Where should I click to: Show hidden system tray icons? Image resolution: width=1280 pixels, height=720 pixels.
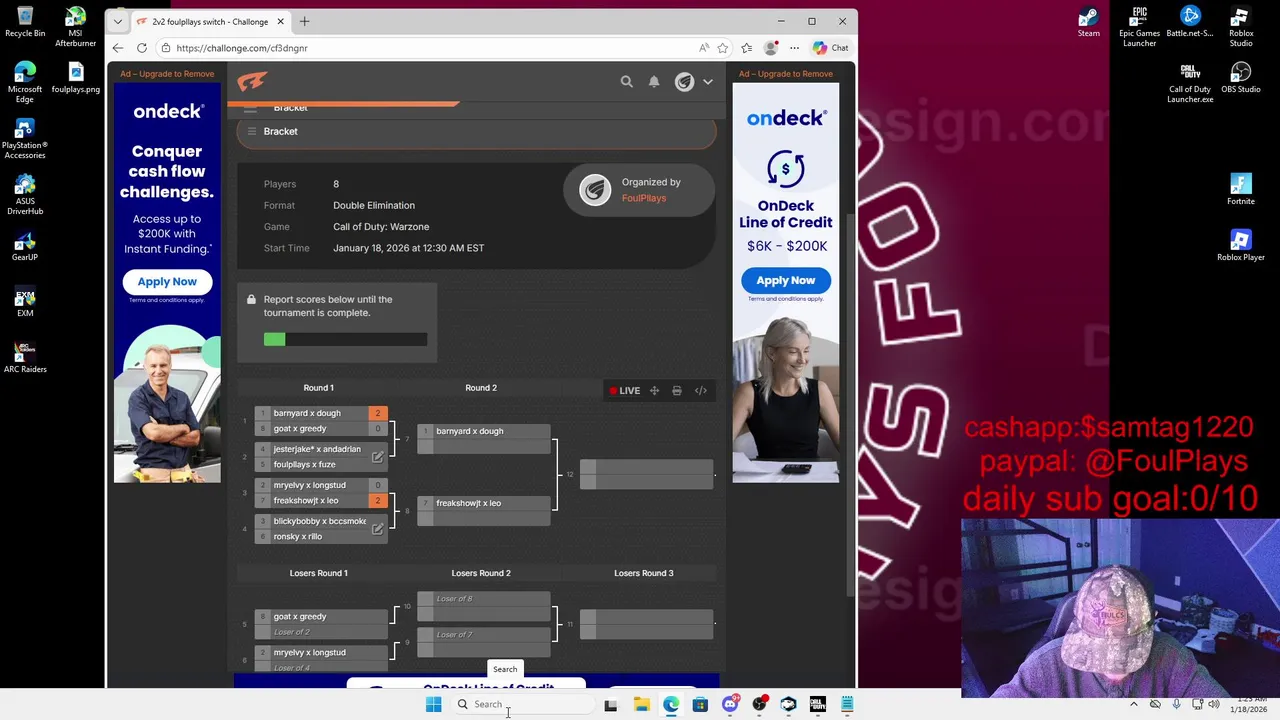[x=1134, y=704]
